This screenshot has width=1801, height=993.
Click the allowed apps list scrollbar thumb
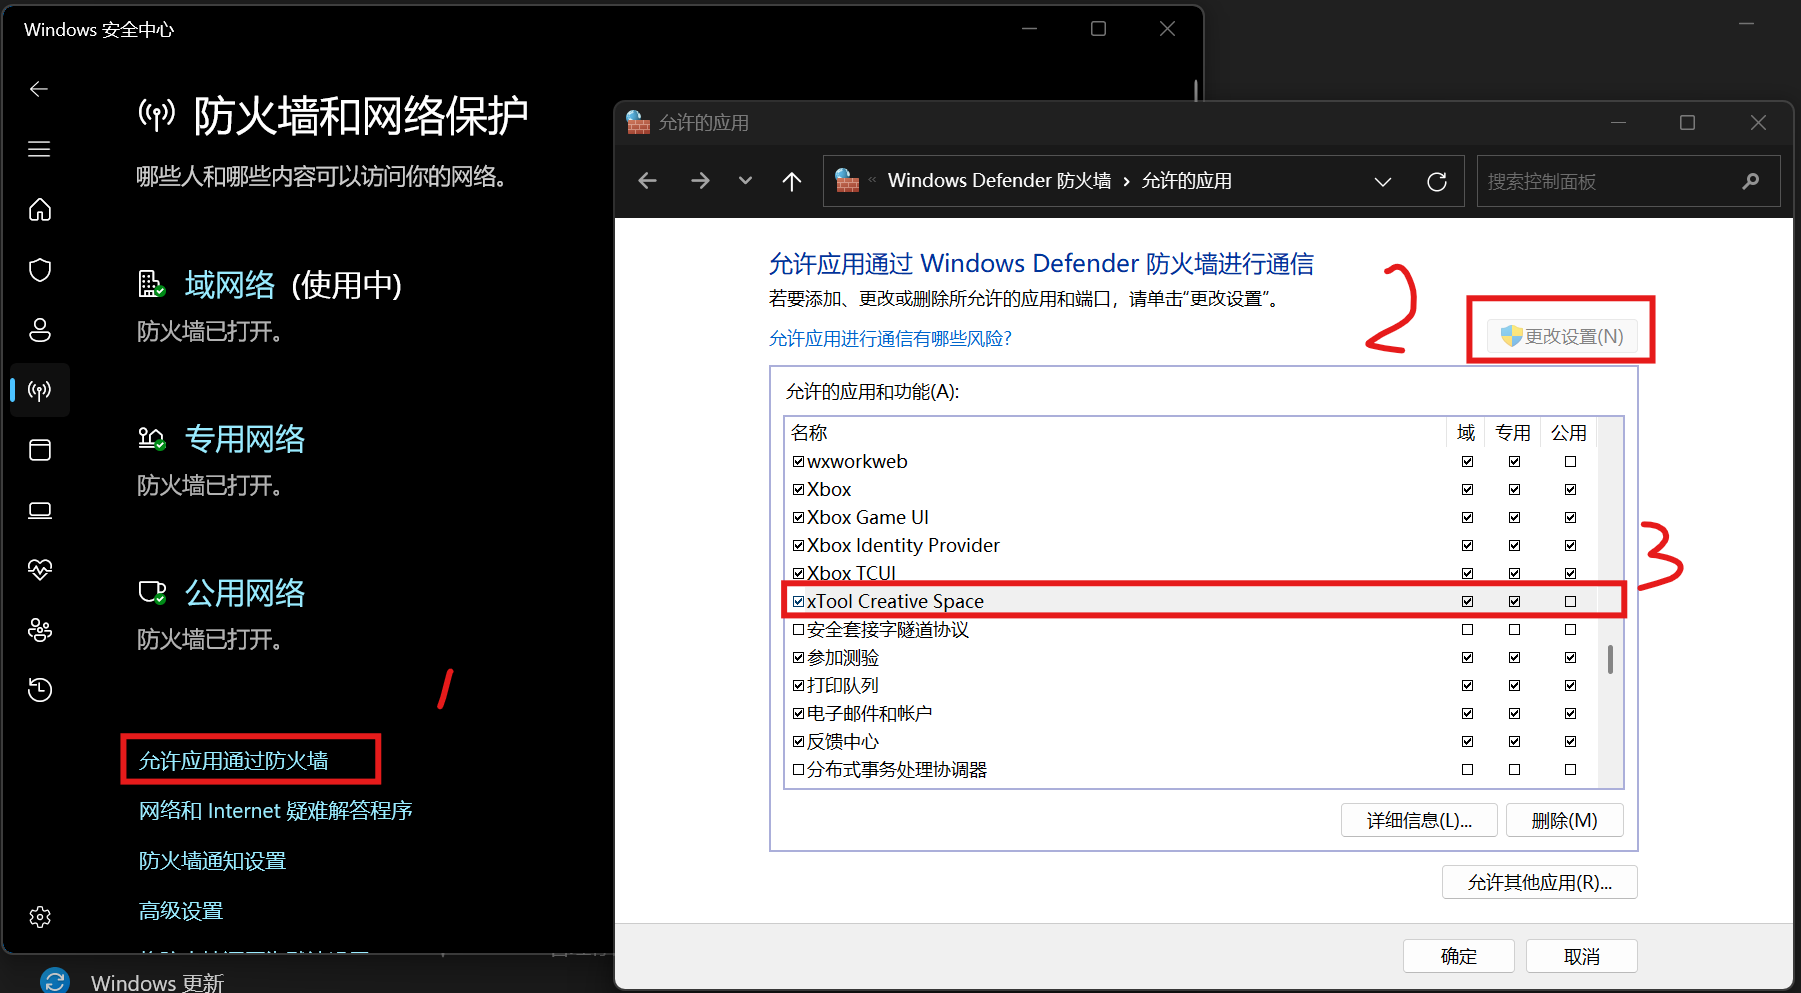pos(1609,659)
